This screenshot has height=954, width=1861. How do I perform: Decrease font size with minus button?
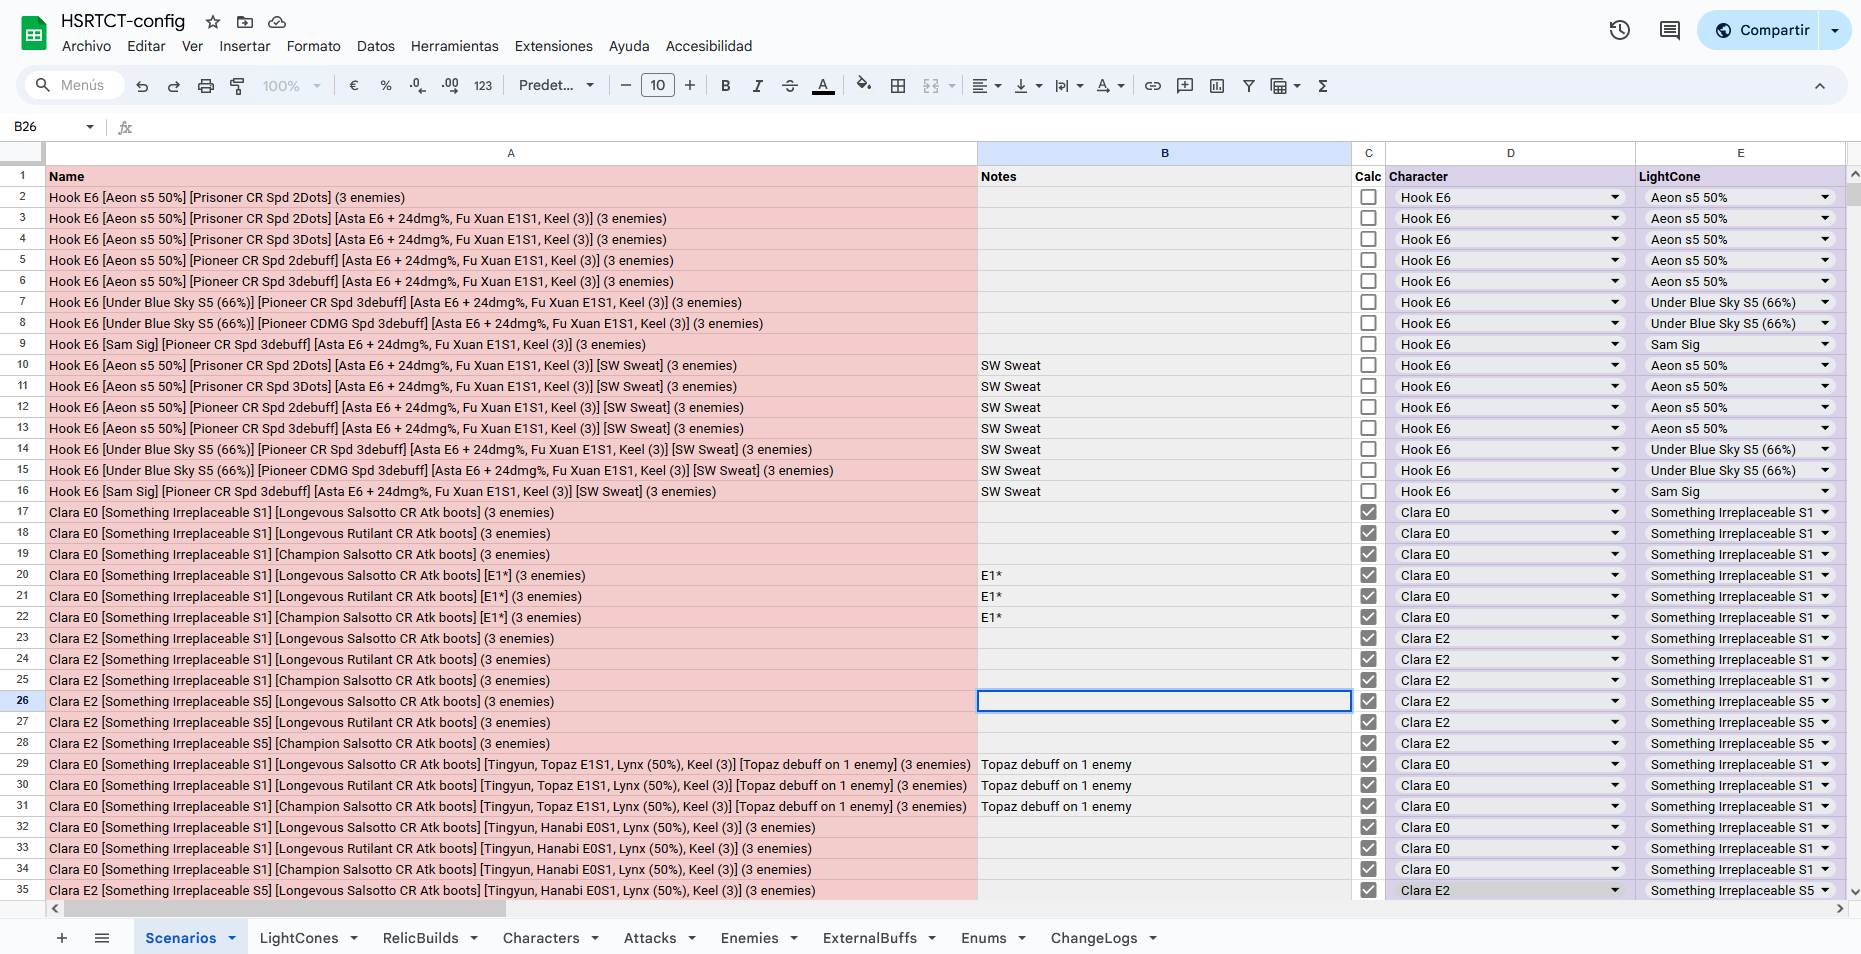click(x=626, y=86)
